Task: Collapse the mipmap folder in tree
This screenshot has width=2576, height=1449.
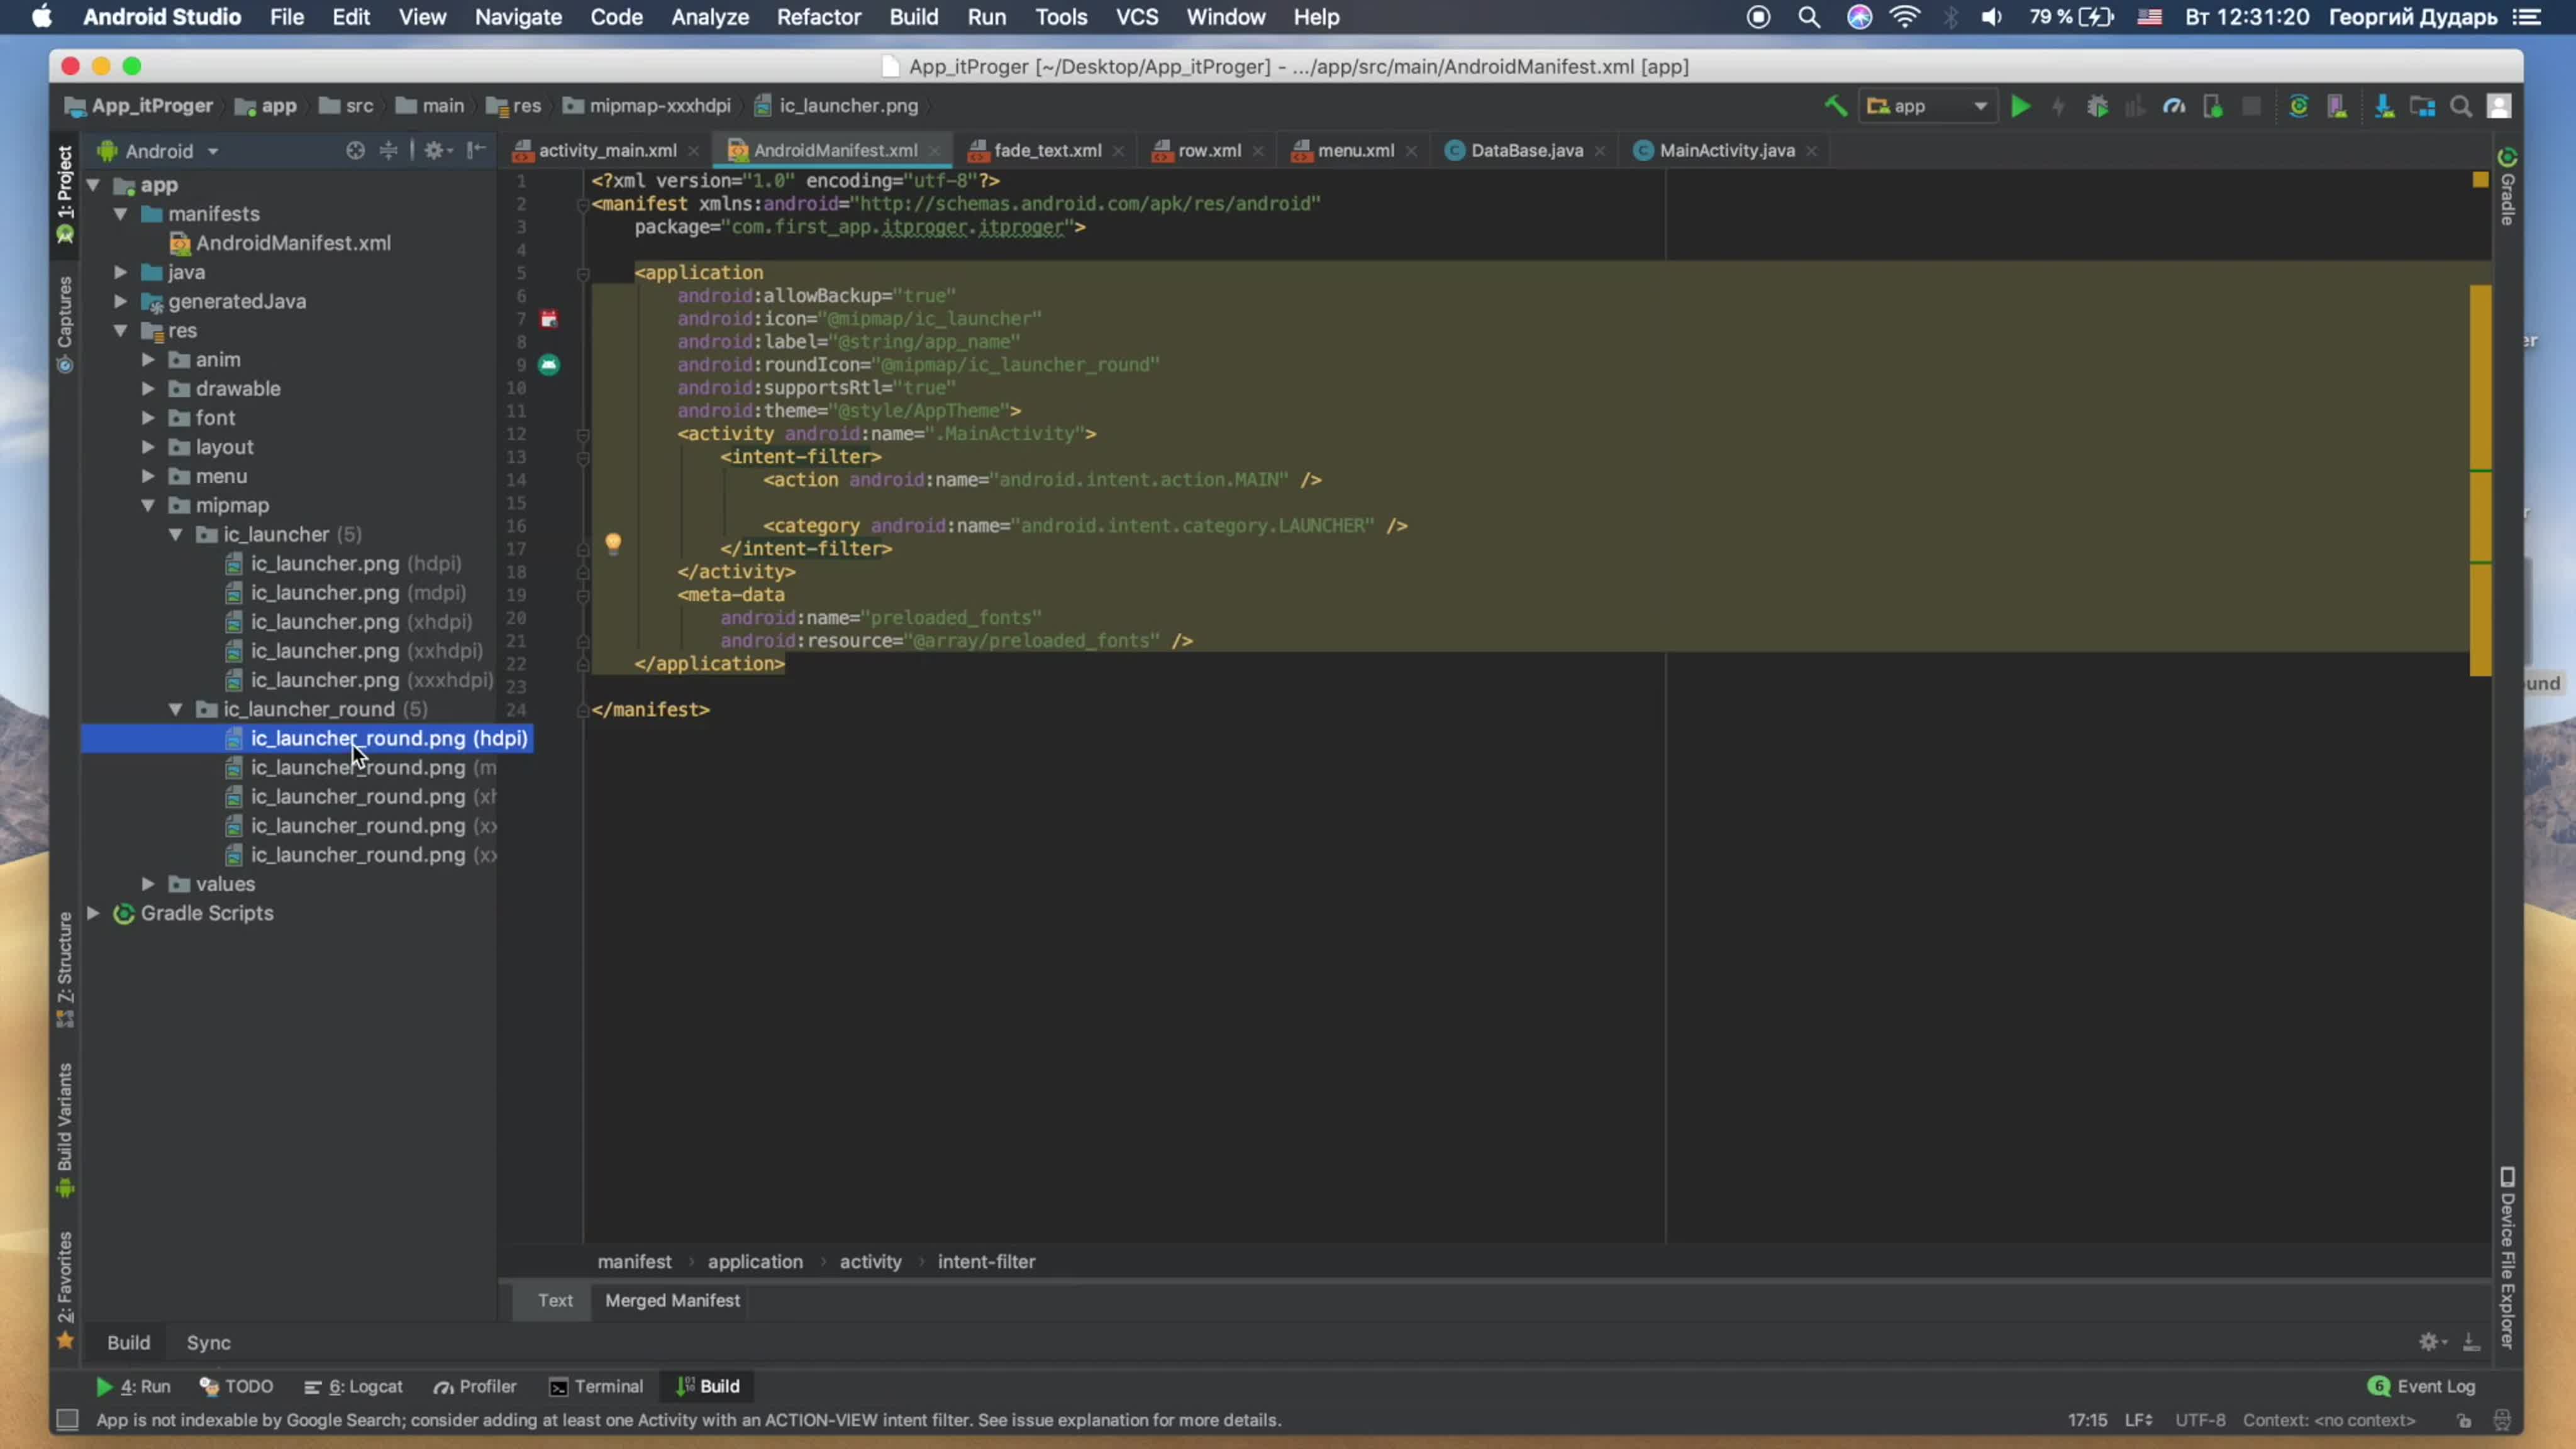Action: 148,505
